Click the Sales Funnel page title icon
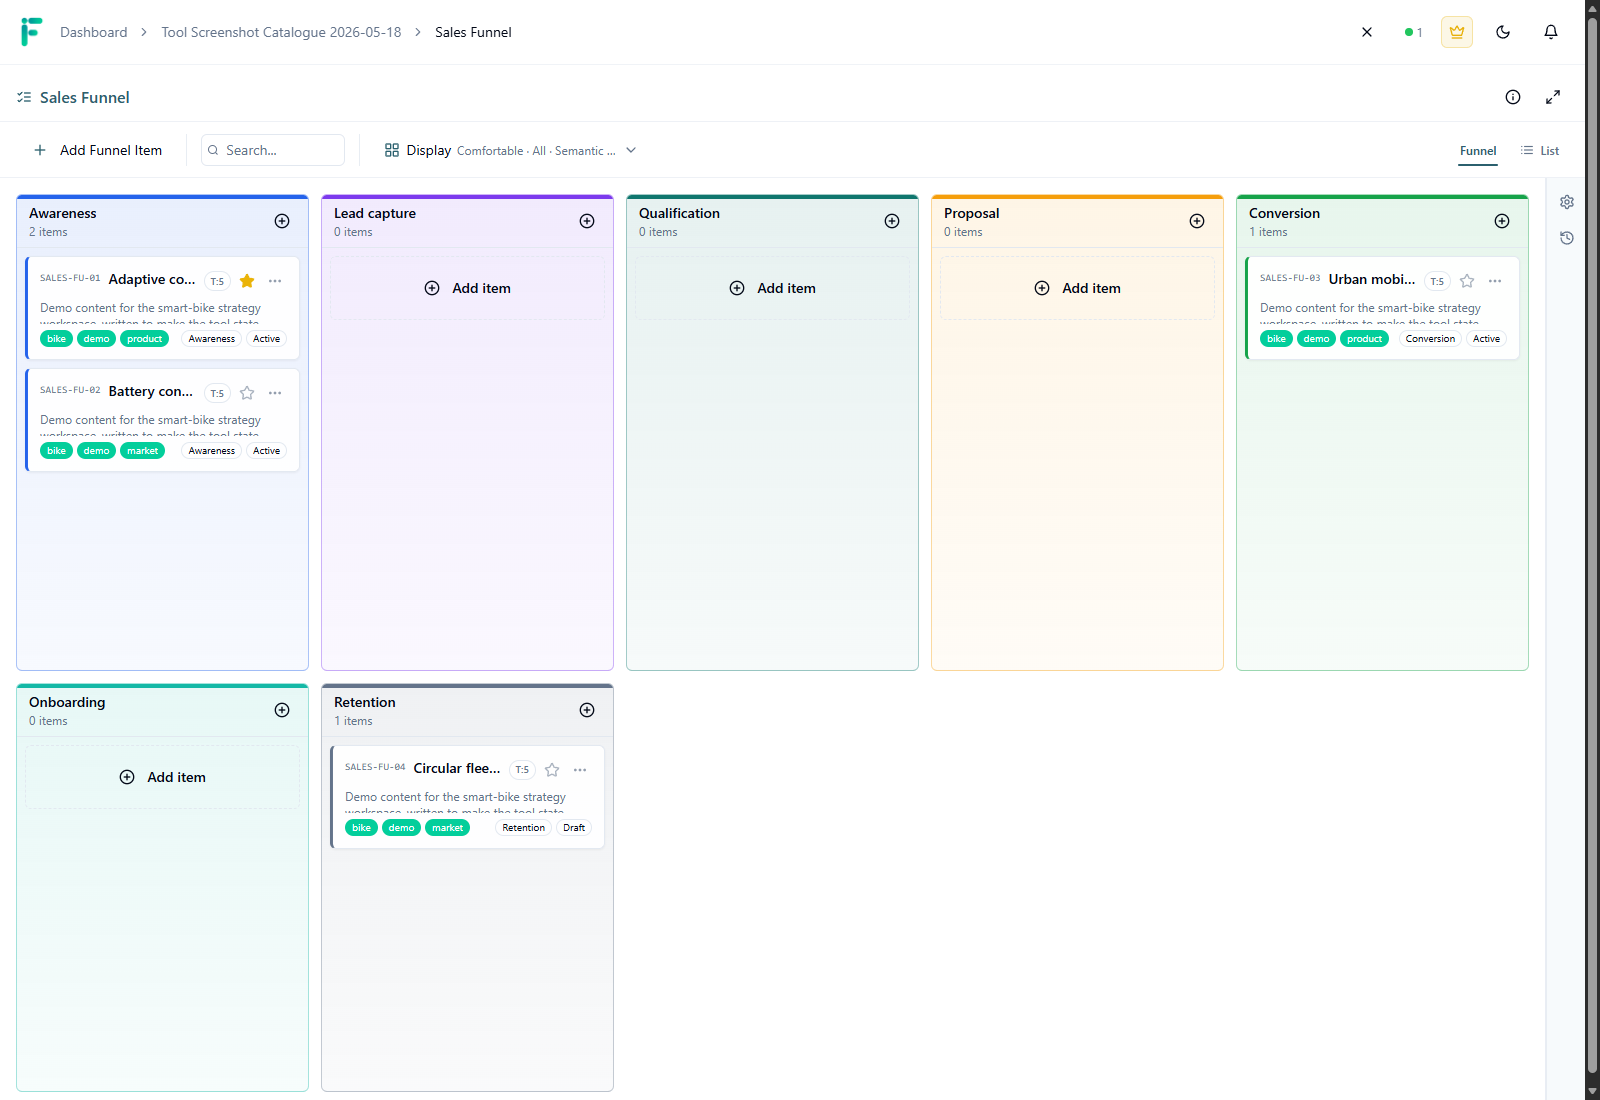Screen dimensions: 1600x1100 tap(24, 97)
